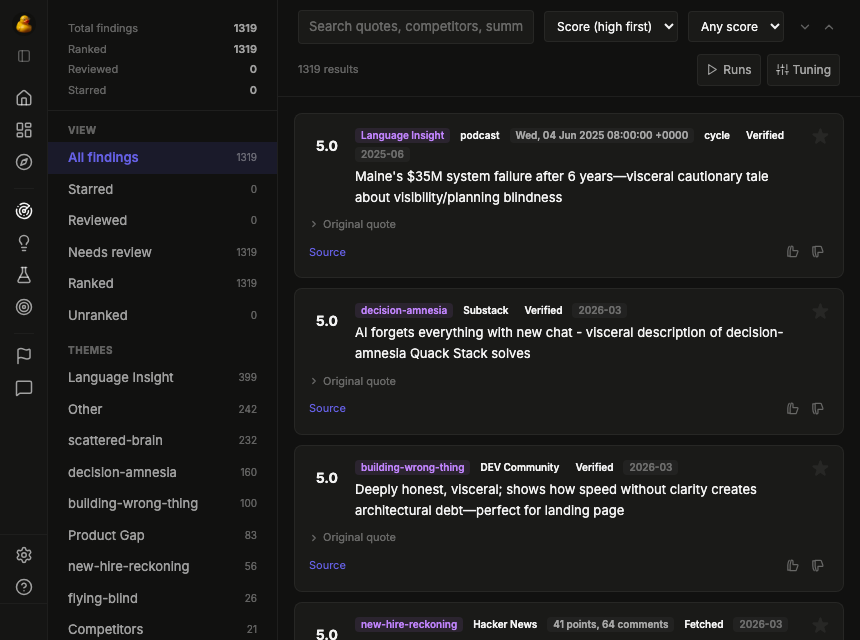860x640 pixels.
Task: Click the flask experiments icon
Action: coord(23,275)
